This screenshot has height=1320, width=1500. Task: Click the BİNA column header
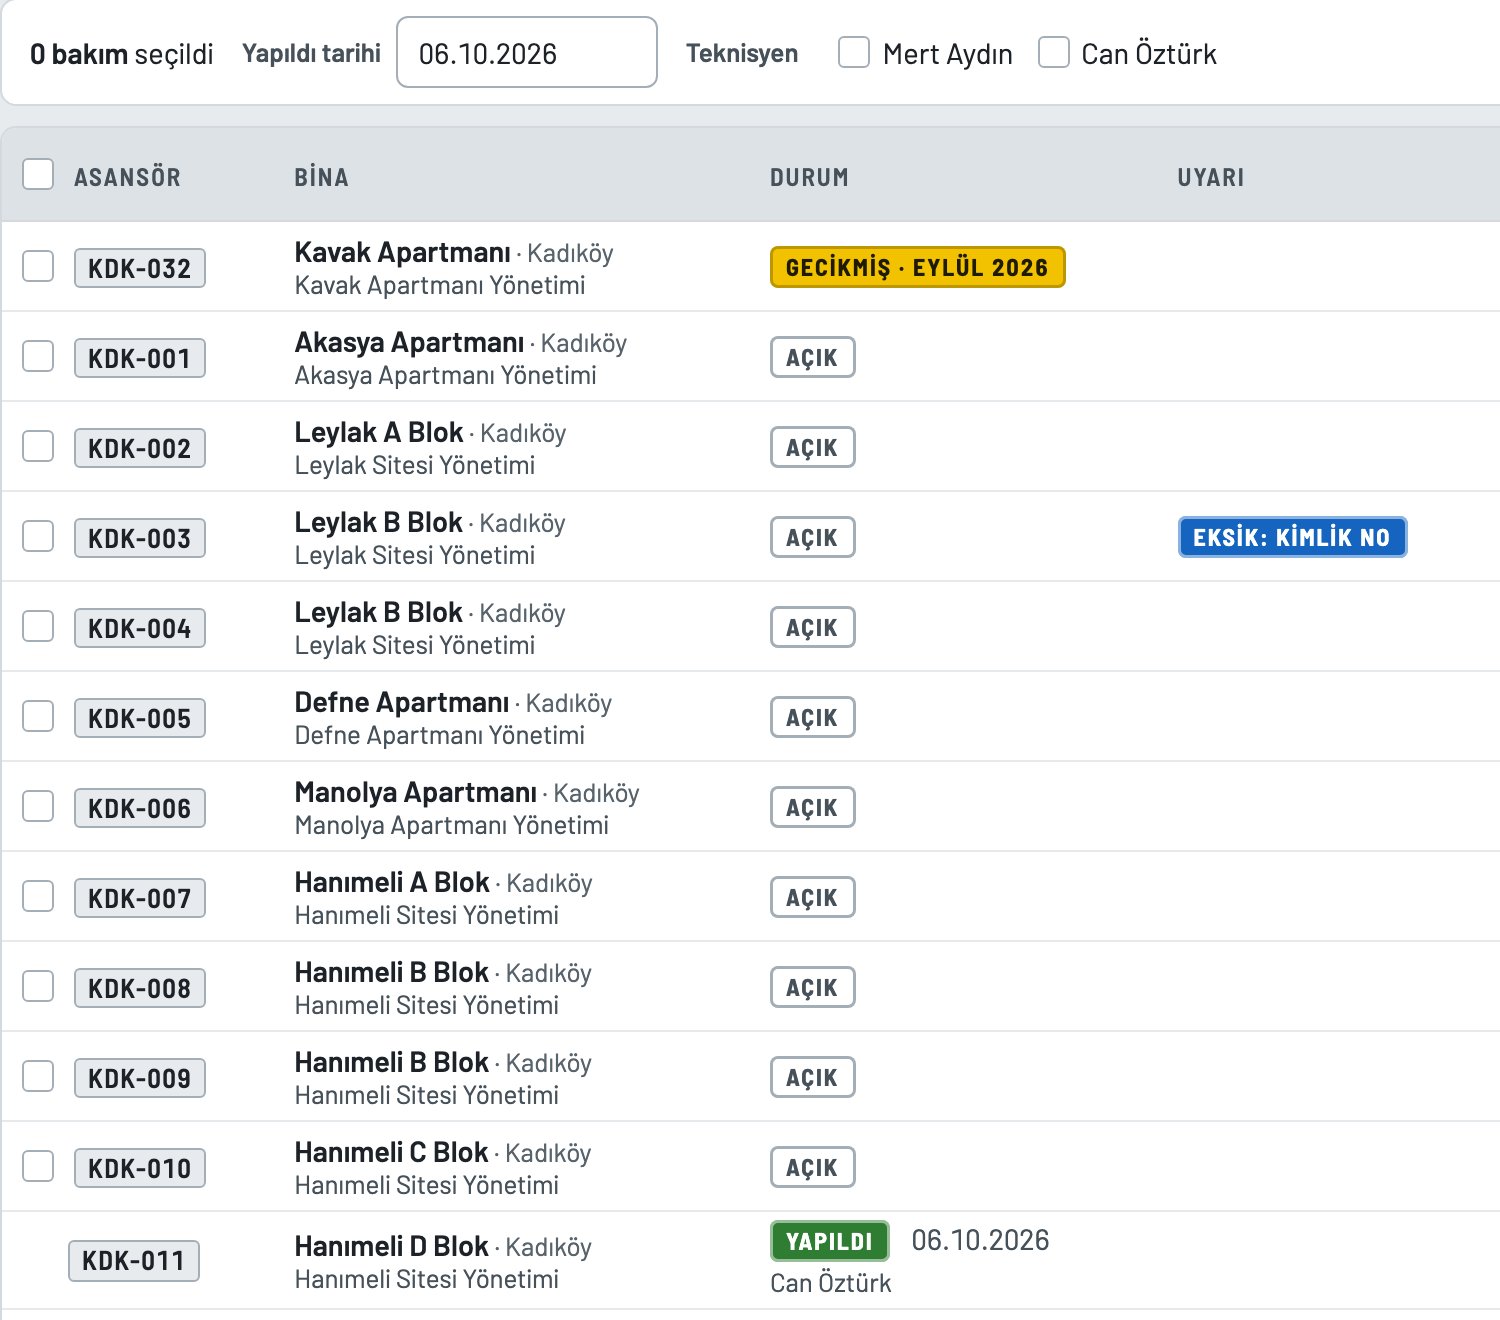pyautogui.click(x=321, y=177)
